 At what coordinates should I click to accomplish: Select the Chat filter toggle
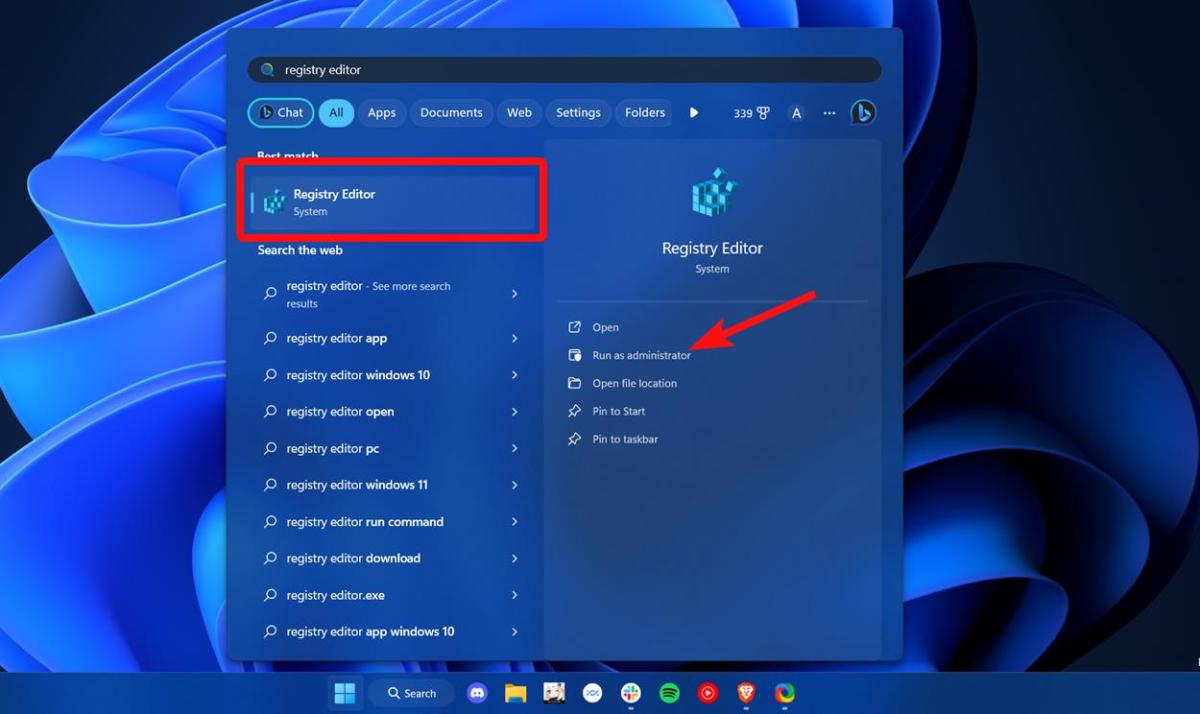pos(280,112)
